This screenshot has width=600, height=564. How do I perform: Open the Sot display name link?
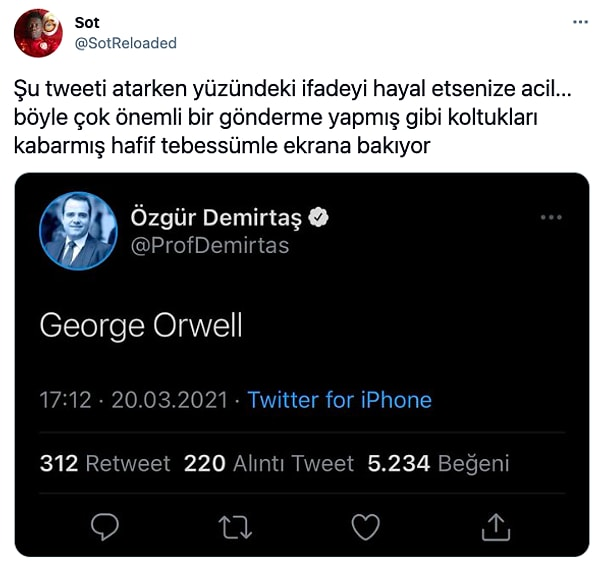pyautogui.click(x=87, y=22)
